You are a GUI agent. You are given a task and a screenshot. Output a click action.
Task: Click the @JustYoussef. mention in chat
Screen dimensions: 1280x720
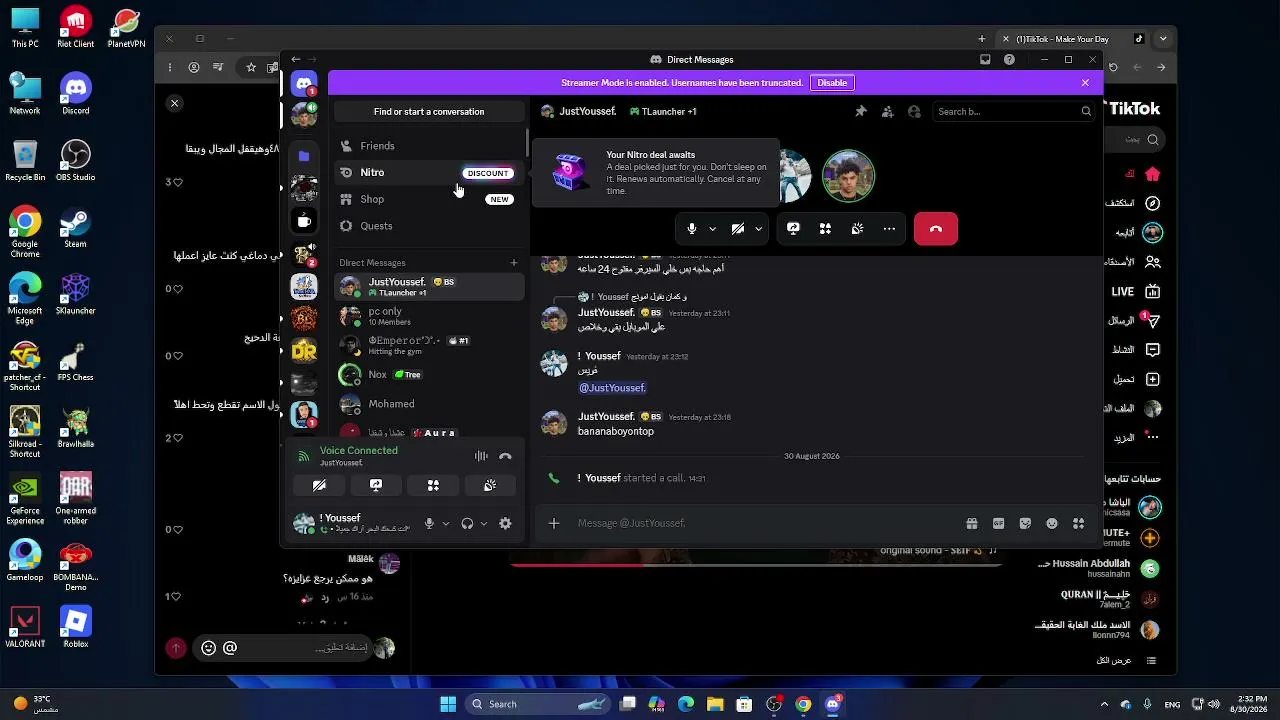[x=612, y=388]
